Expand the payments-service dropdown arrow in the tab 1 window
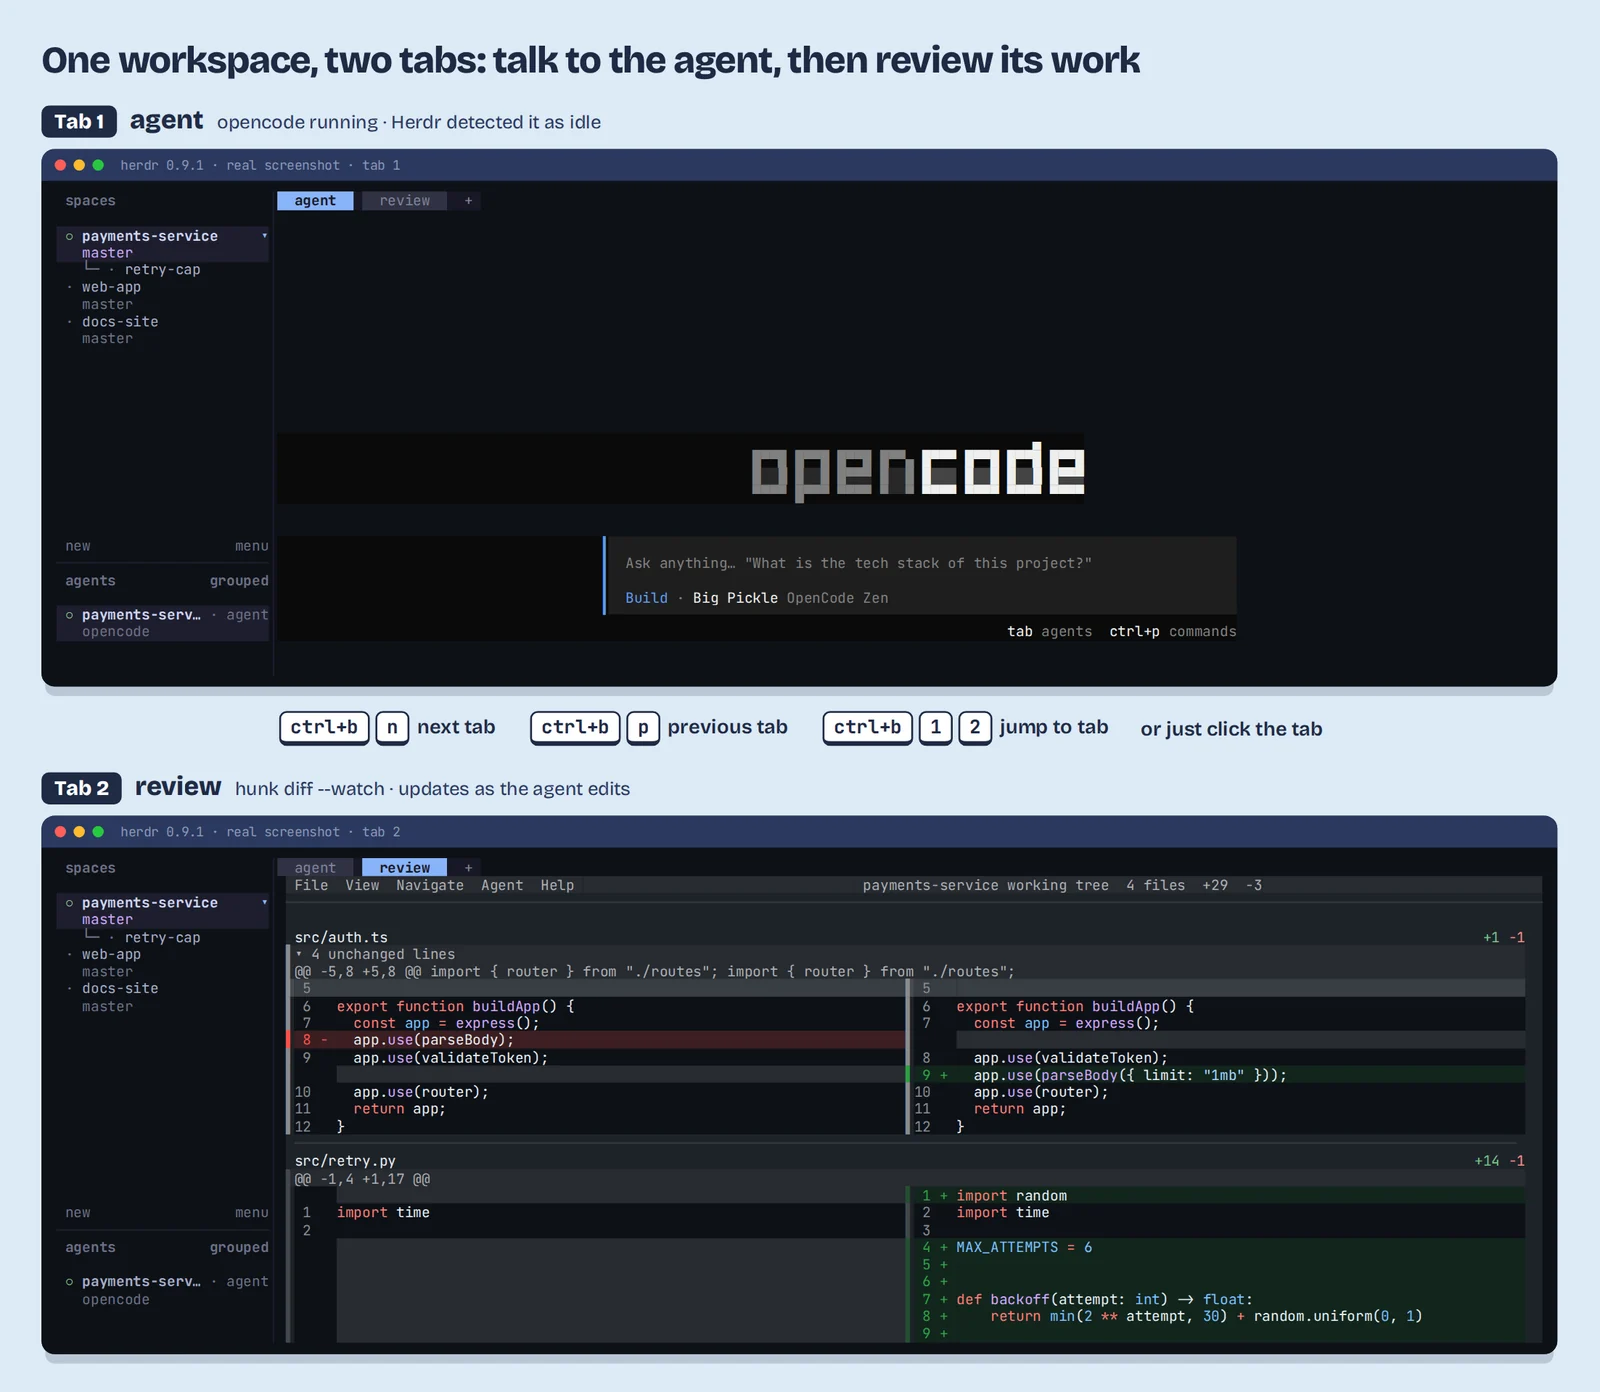 coord(264,236)
